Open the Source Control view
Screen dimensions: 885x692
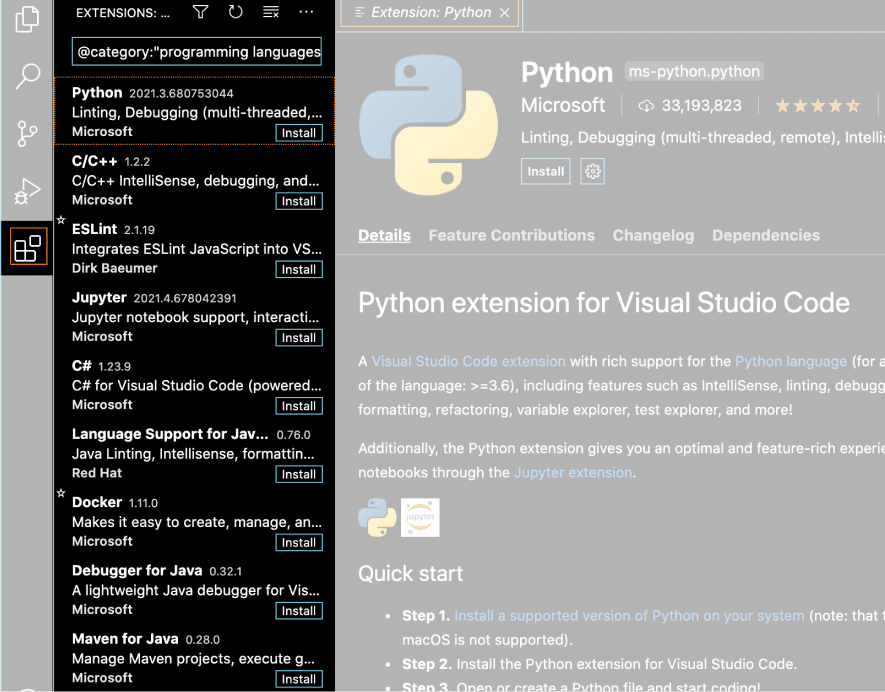[28, 133]
